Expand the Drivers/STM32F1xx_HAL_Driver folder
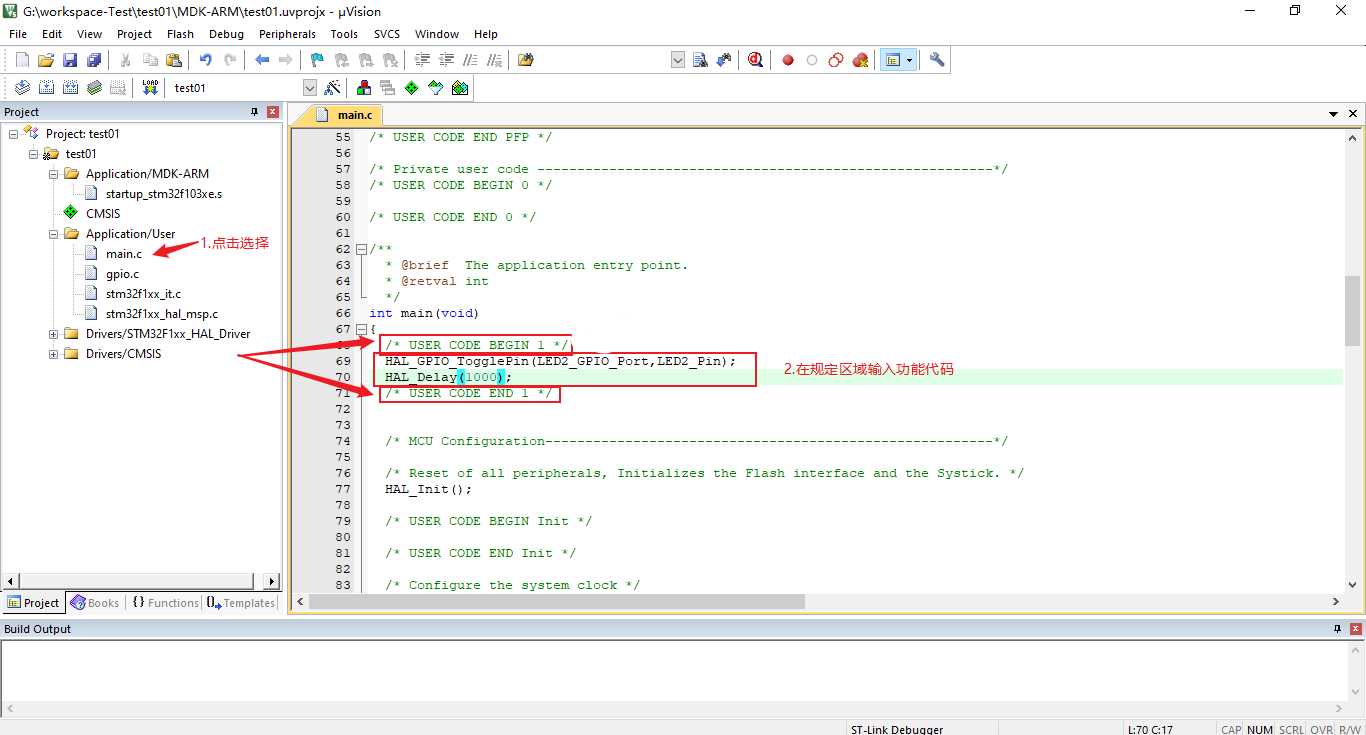Image resolution: width=1366 pixels, height=735 pixels. [54, 334]
